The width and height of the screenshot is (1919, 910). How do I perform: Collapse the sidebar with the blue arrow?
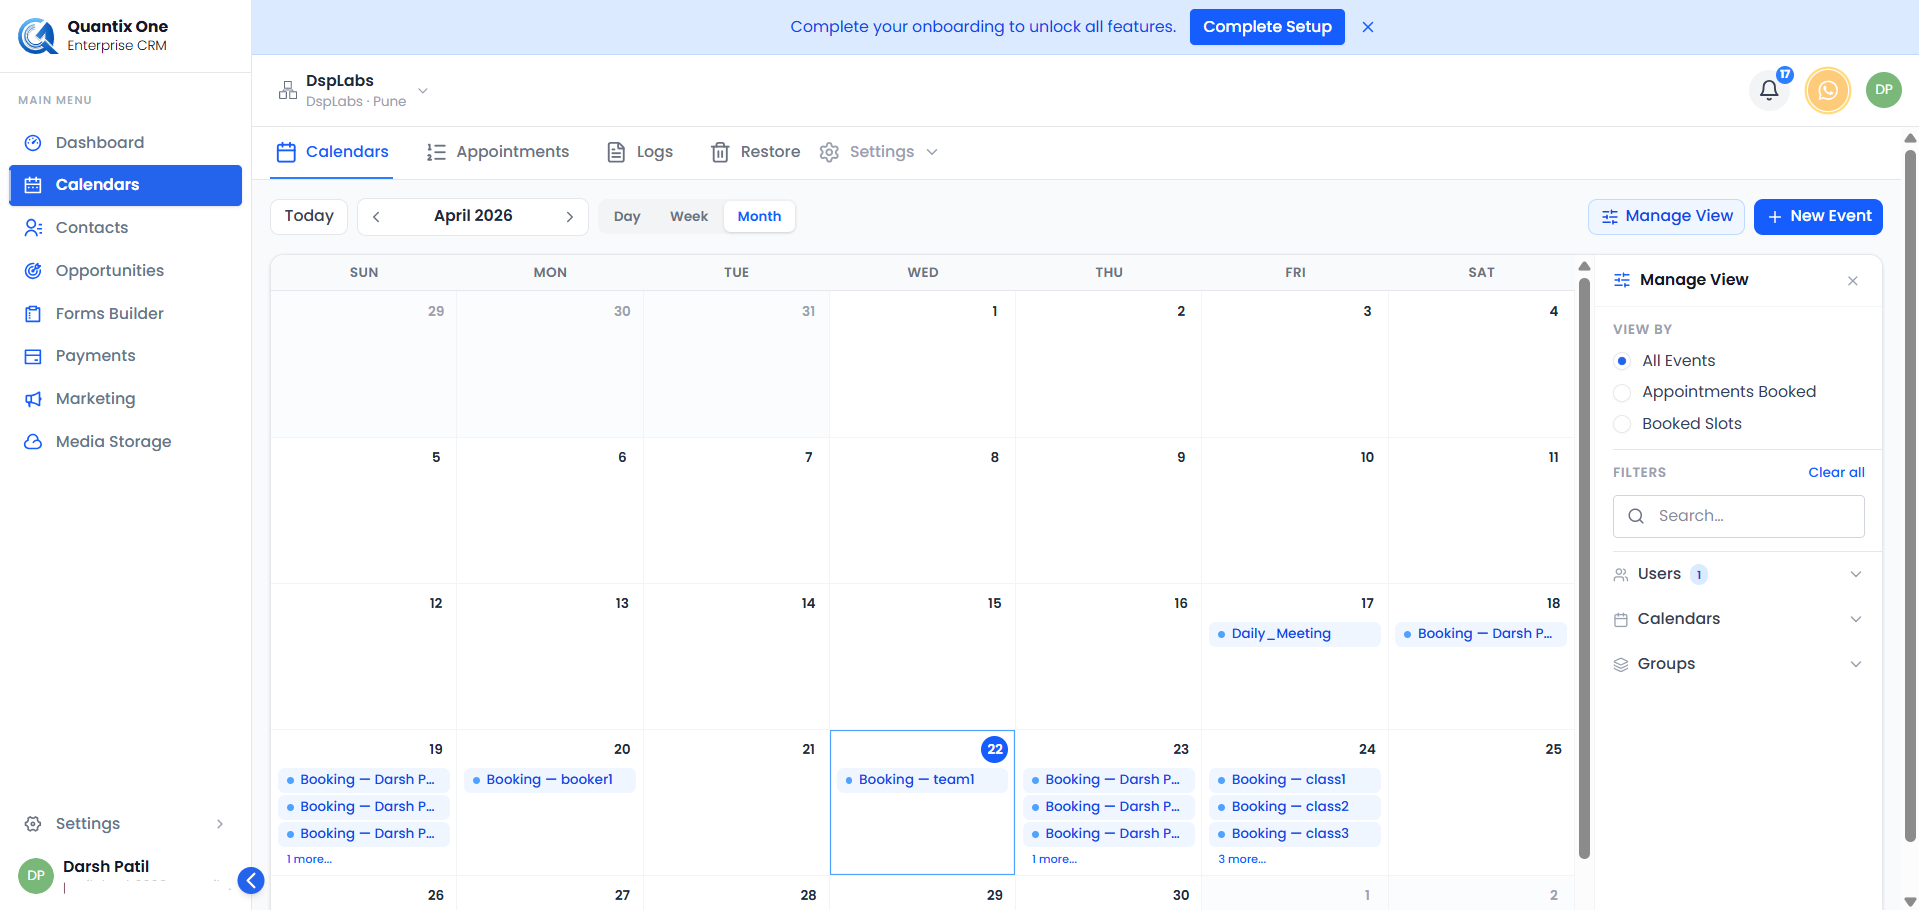coord(251,880)
